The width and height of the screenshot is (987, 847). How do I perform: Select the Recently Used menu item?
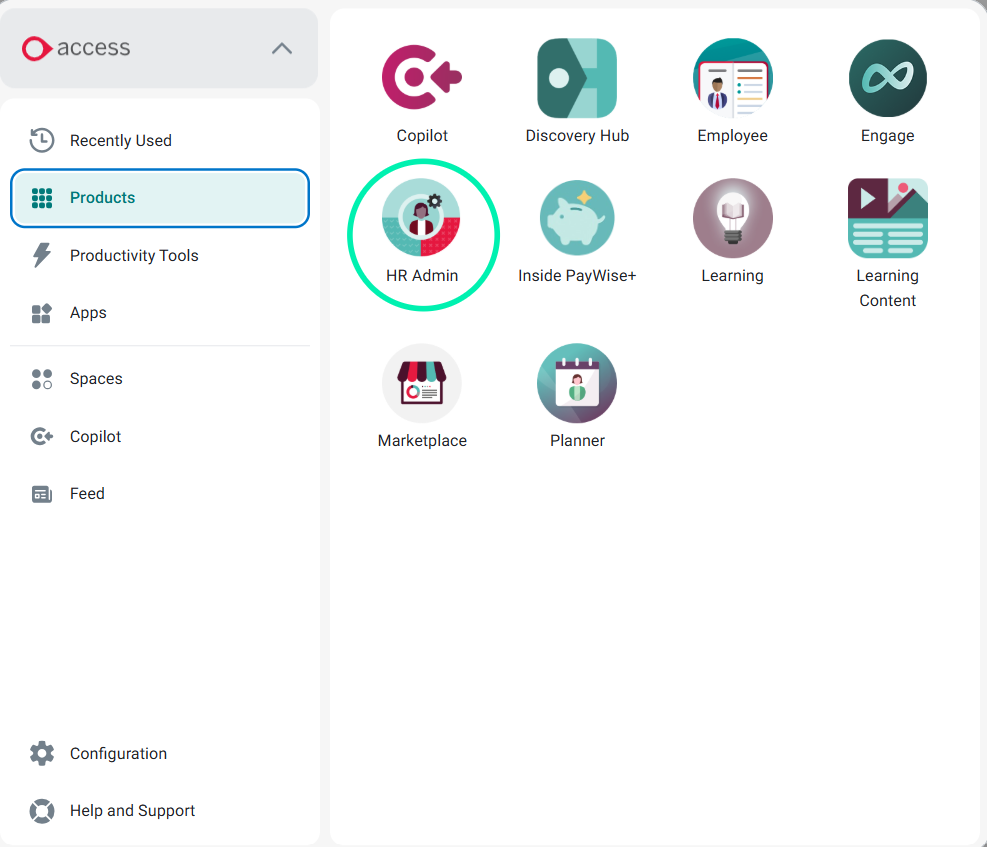(160, 140)
